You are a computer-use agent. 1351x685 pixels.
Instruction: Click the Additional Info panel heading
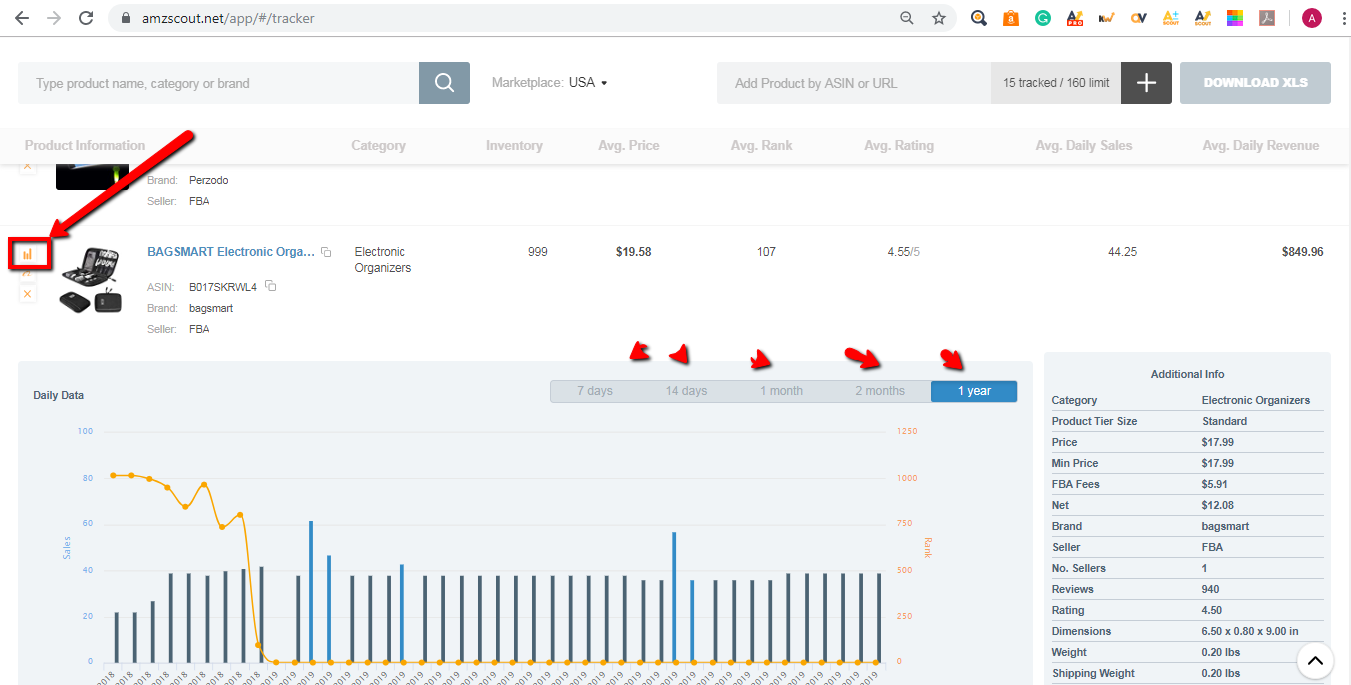pyautogui.click(x=1187, y=374)
